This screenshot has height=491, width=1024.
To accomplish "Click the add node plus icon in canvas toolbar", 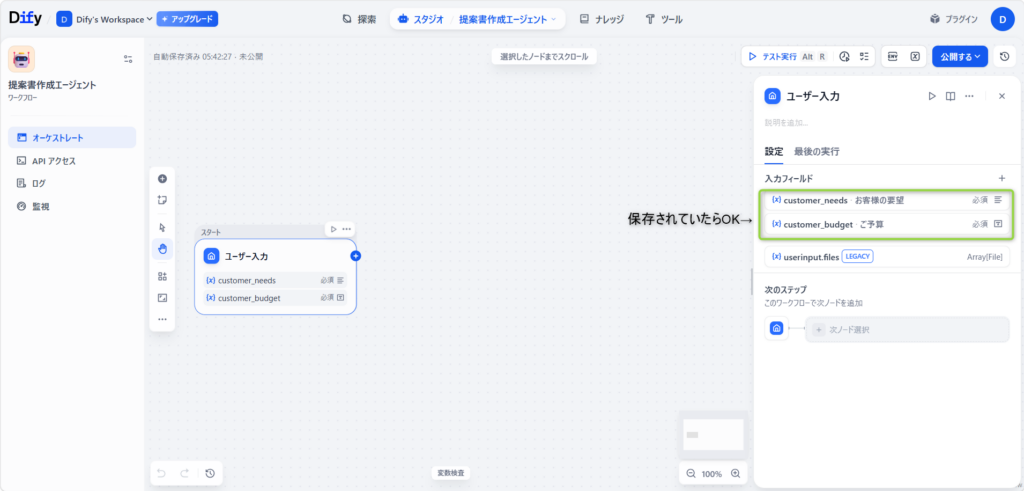I will pos(162,179).
